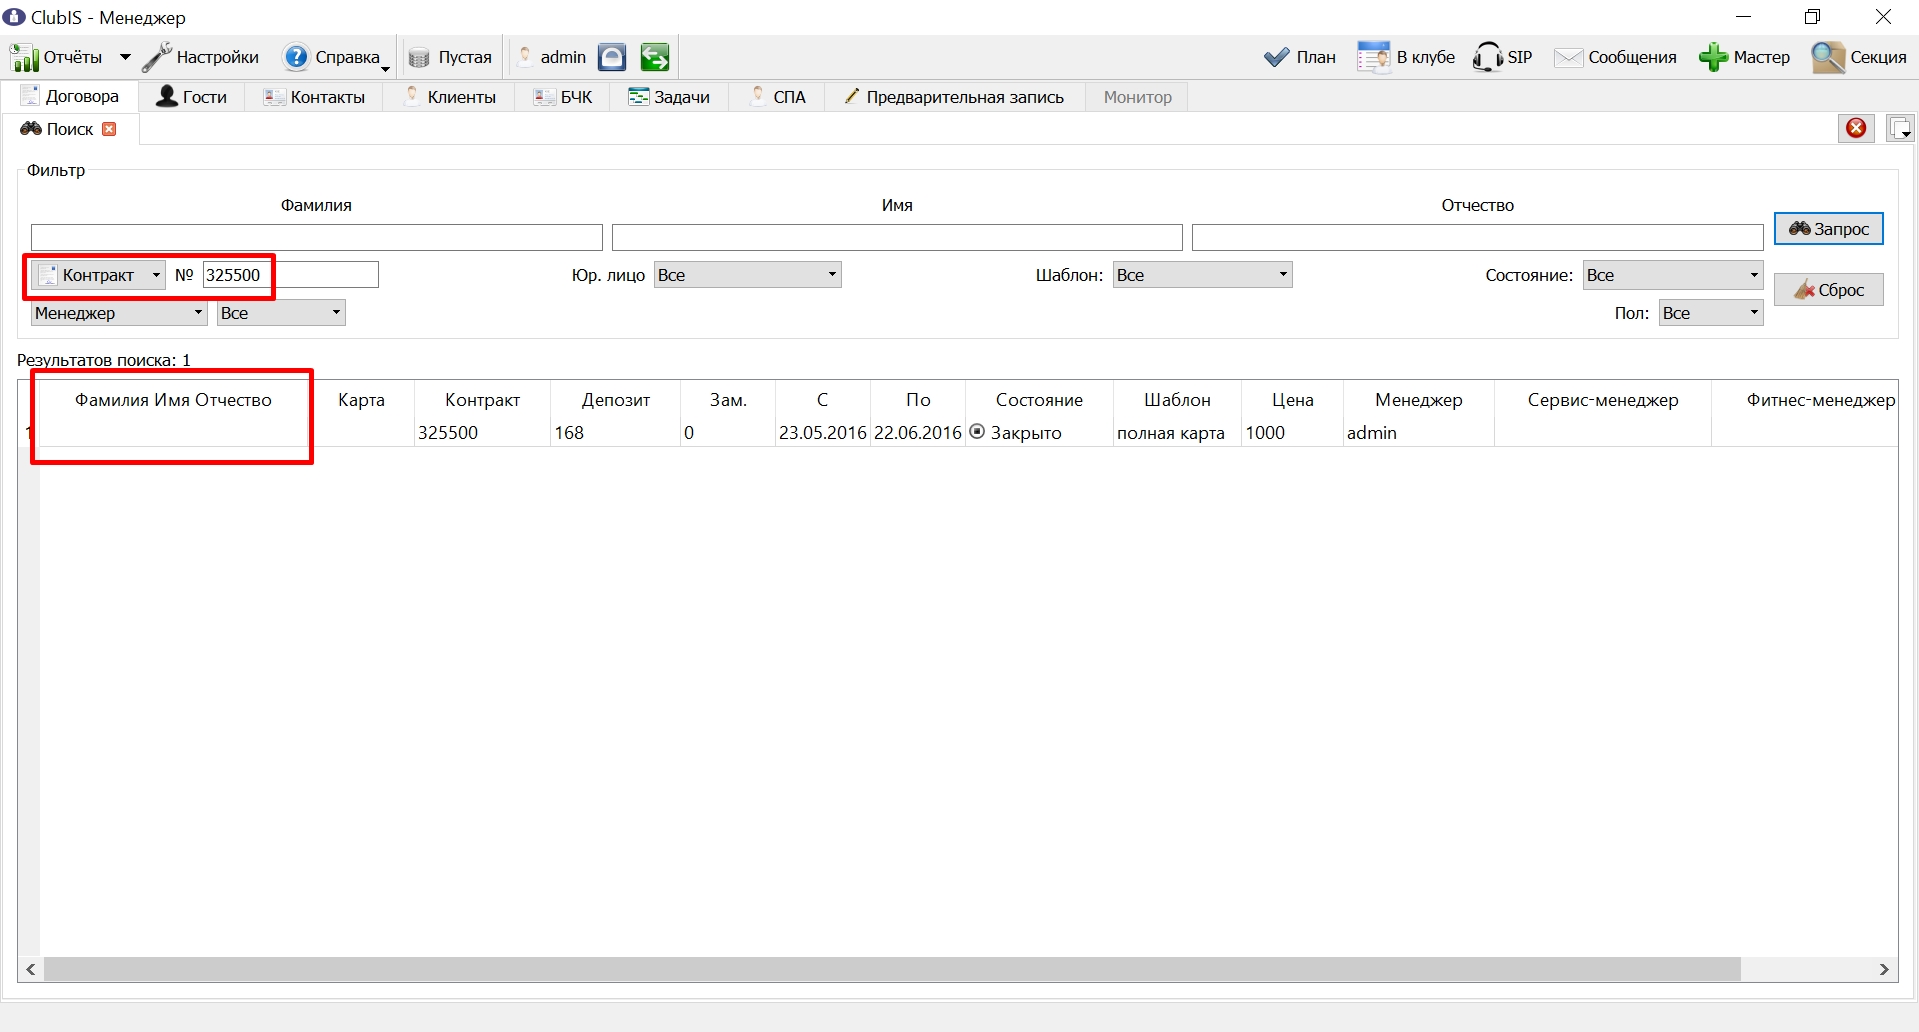Click the green exit arrow icon next to admin
This screenshot has width=1919, height=1032.
pos(655,57)
